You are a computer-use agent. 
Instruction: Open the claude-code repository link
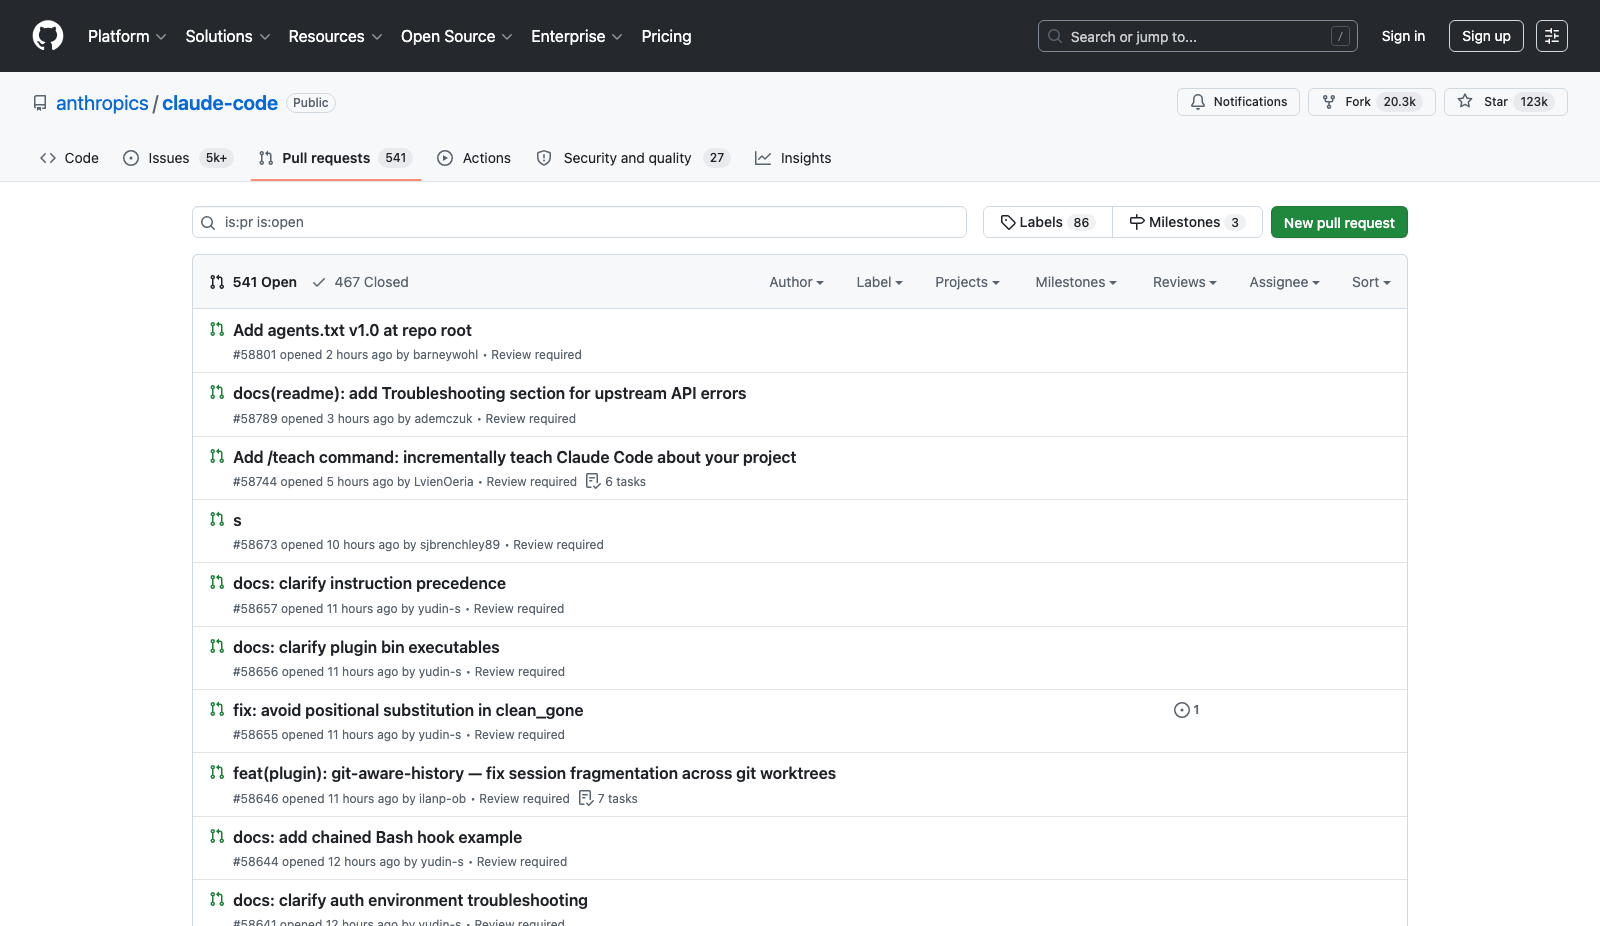tap(220, 103)
